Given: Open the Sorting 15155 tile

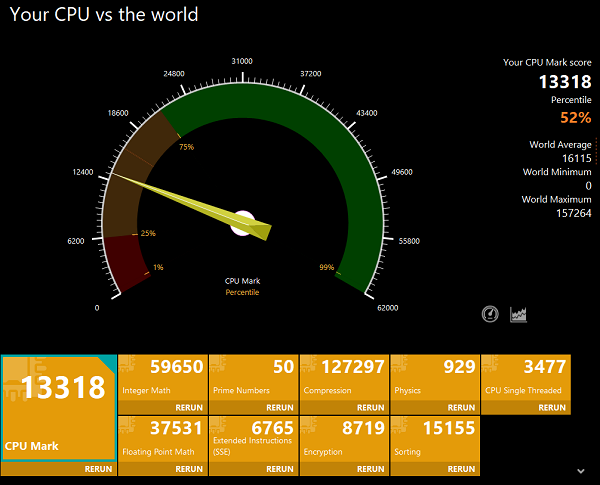Looking at the screenshot, I should coord(435,439).
